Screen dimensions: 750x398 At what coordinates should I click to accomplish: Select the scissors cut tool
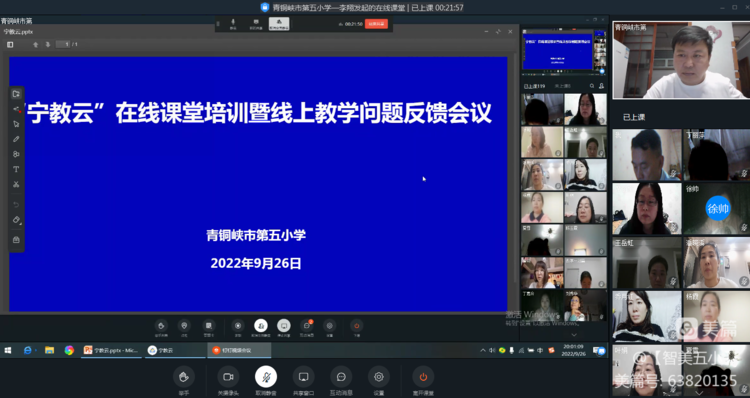[16, 184]
